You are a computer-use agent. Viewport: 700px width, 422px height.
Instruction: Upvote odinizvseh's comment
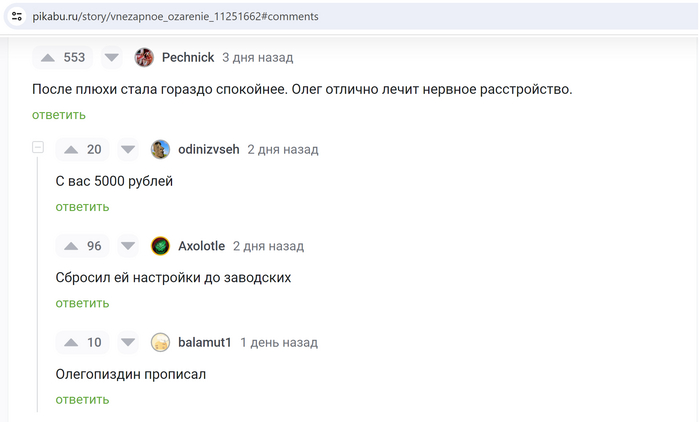(x=71, y=149)
